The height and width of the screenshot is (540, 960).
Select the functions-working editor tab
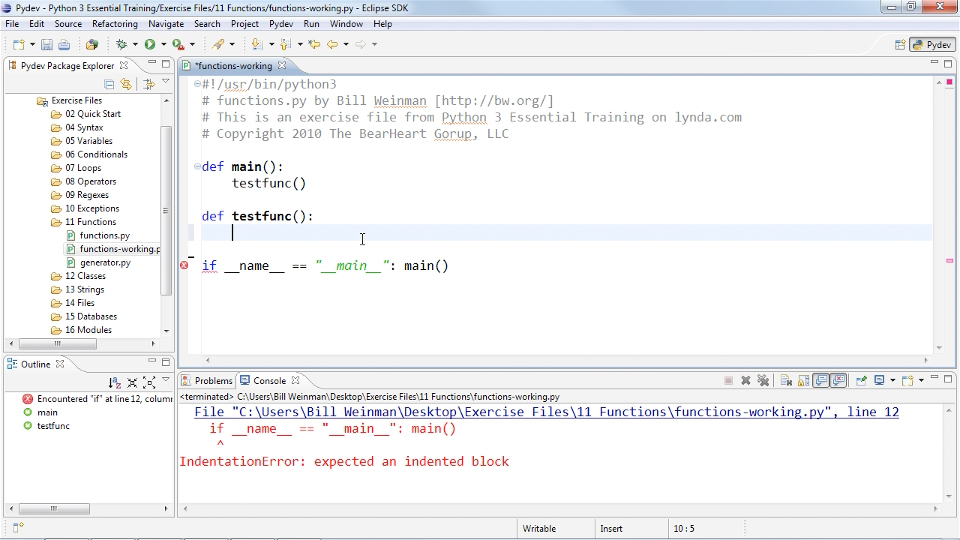coord(234,66)
